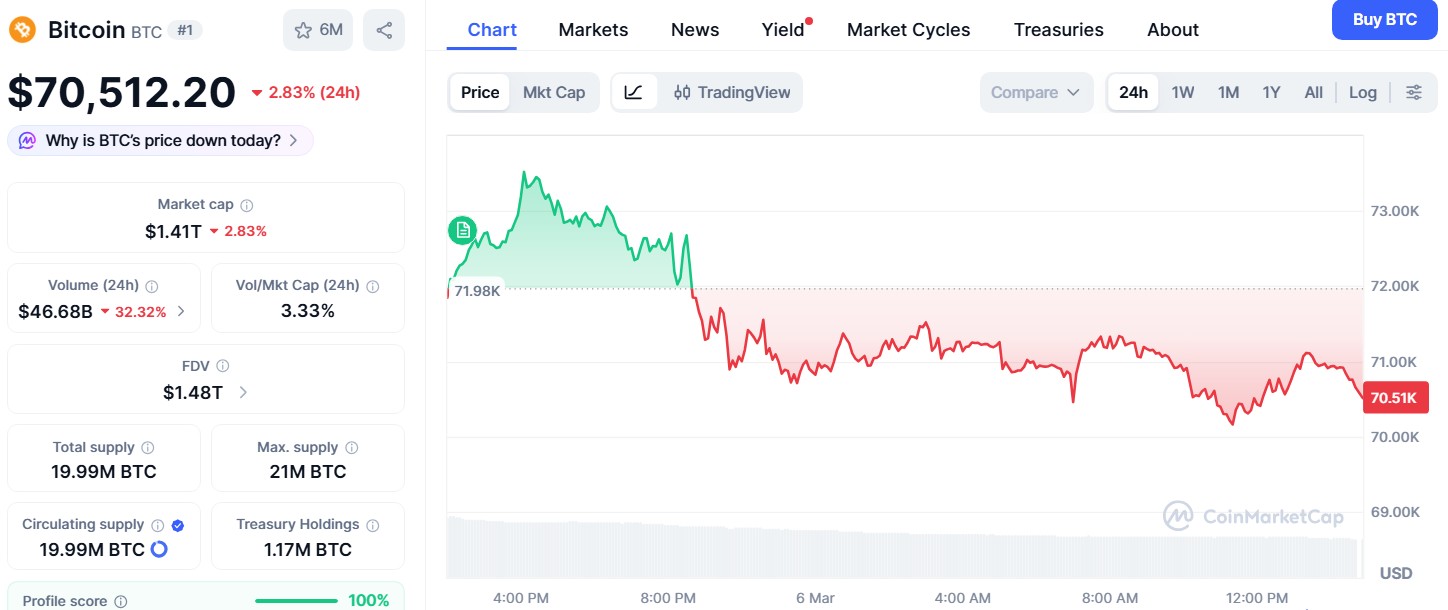The height and width of the screenshot is (610, 1448).
Task: Open the share icon next to watchlist
Action: tap(383, 29)
